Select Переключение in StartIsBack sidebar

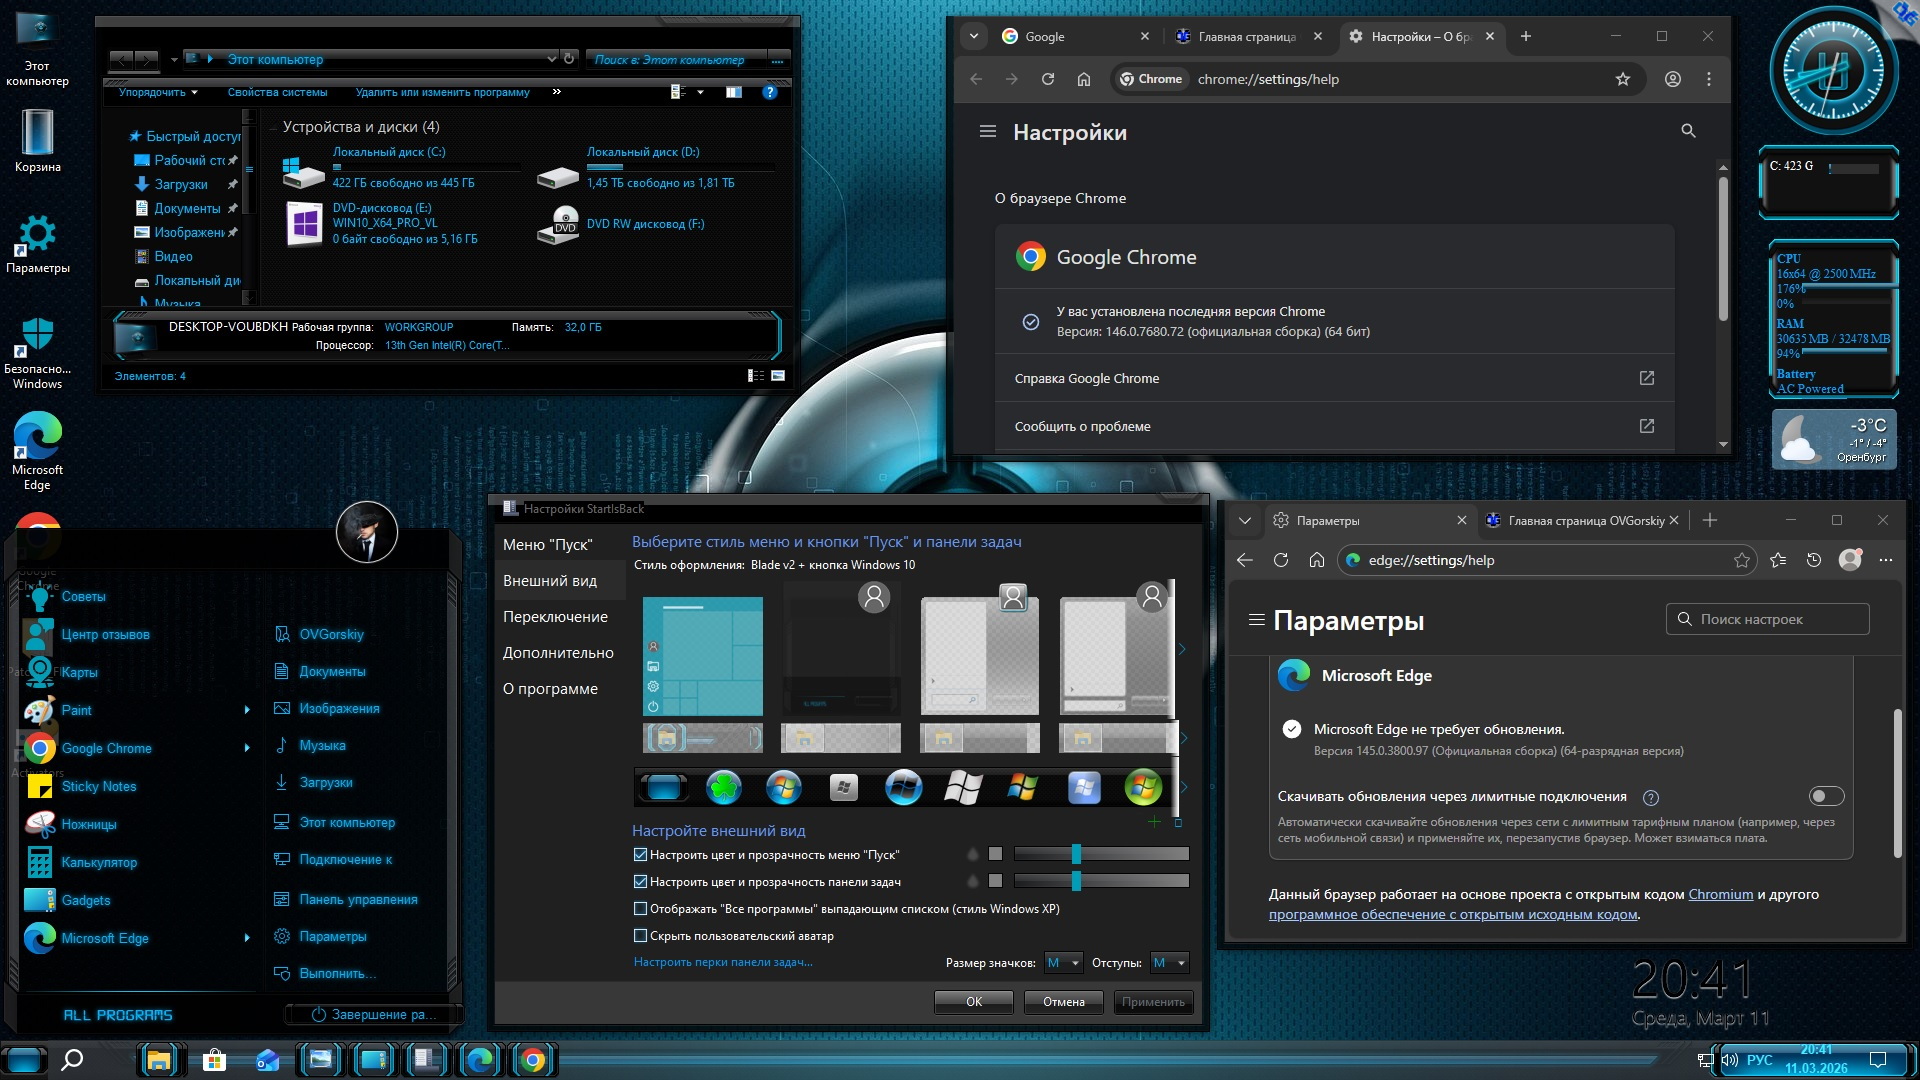tap(555, 617)
